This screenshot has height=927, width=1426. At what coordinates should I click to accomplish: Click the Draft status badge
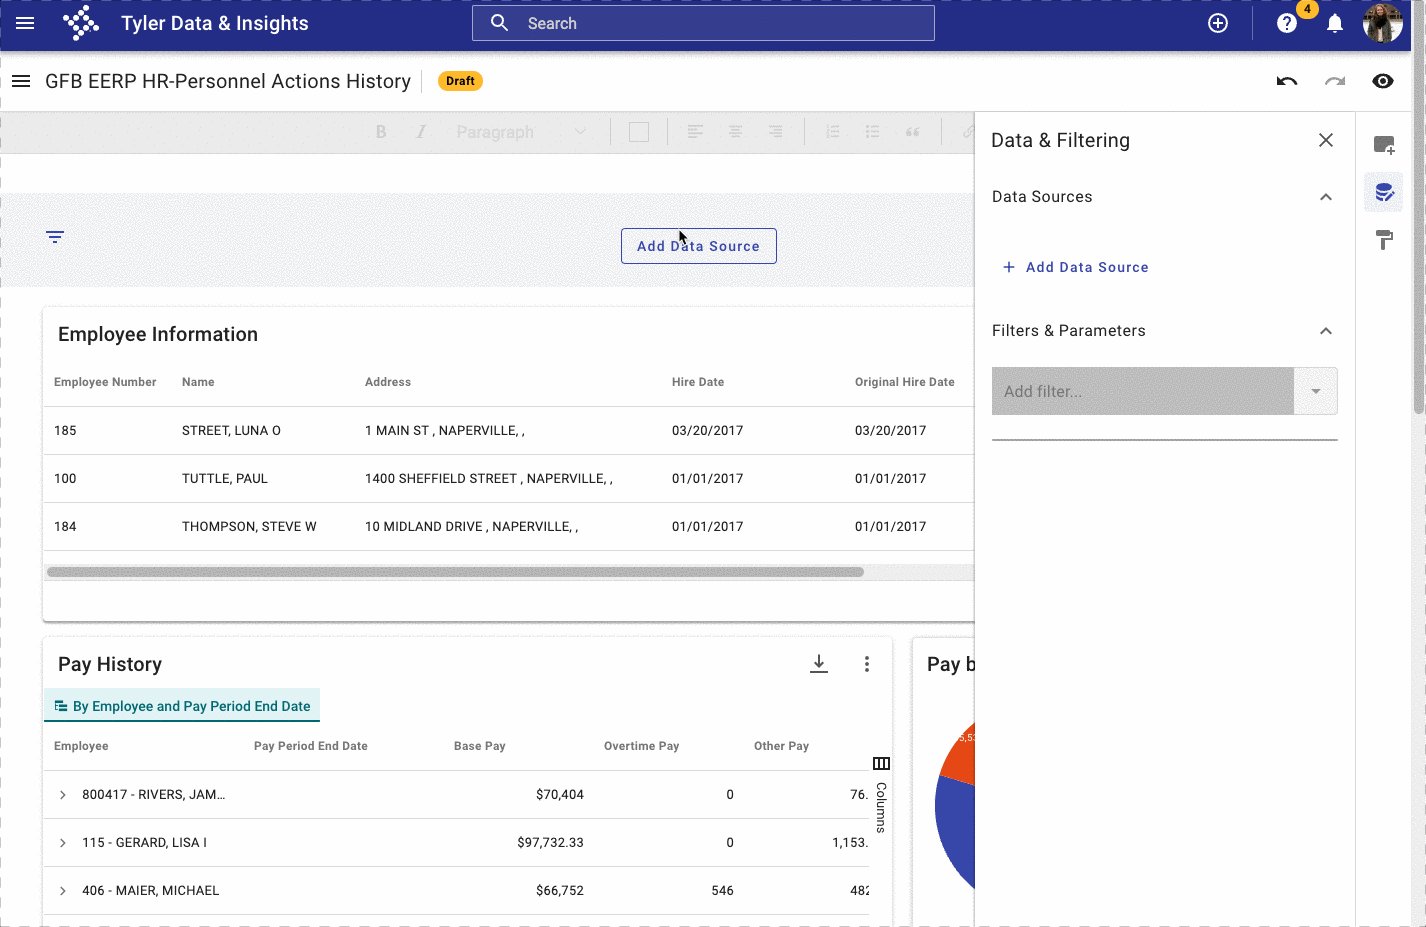(x=460, y=81)
